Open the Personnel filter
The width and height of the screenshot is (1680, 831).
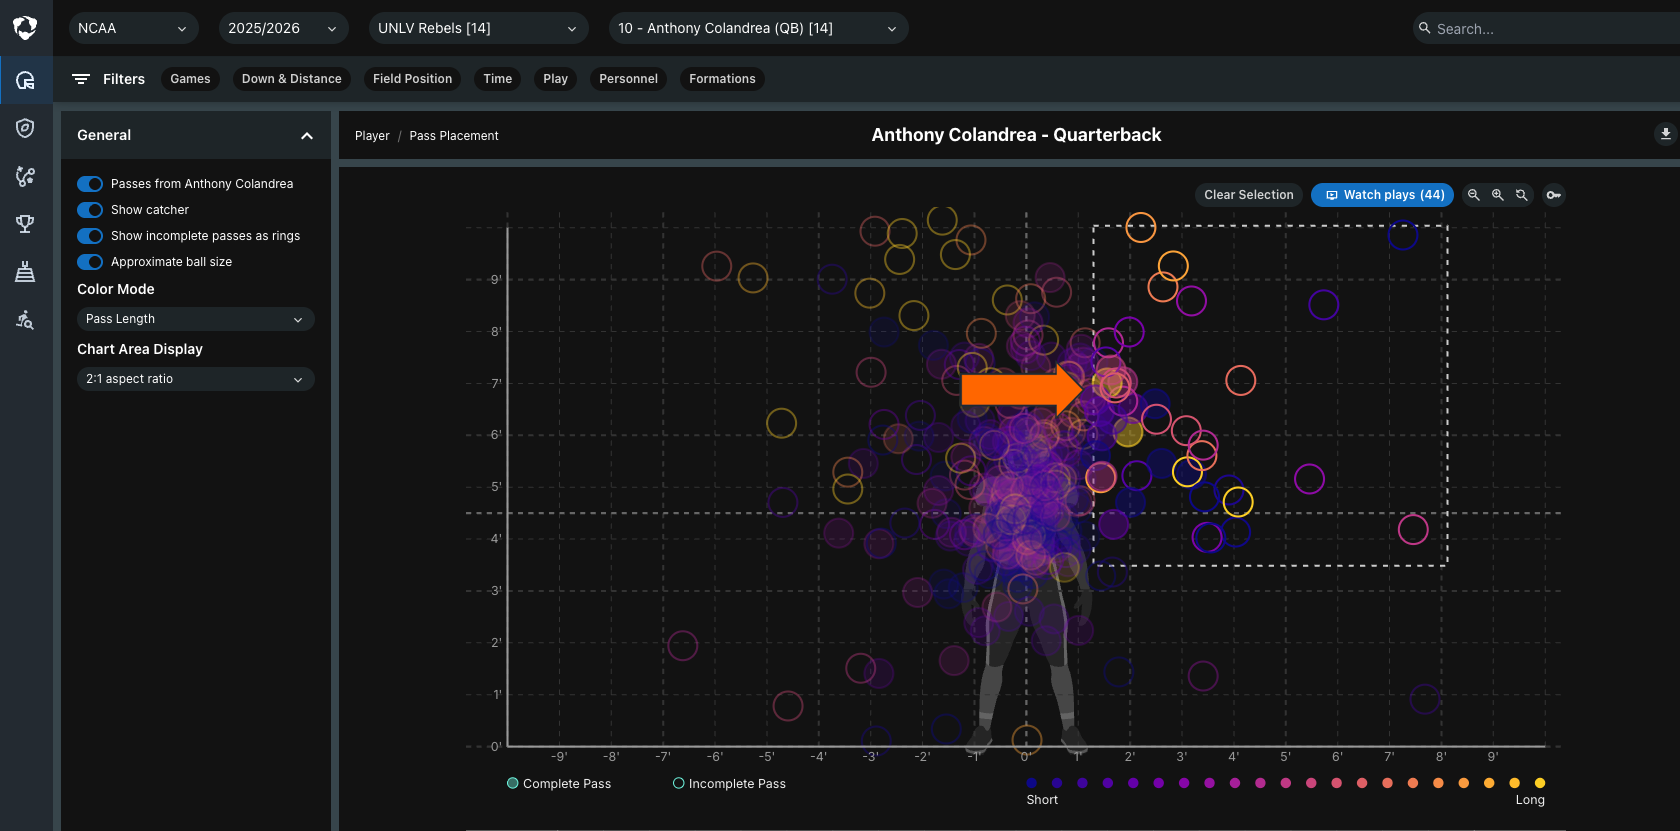[628, 79]
